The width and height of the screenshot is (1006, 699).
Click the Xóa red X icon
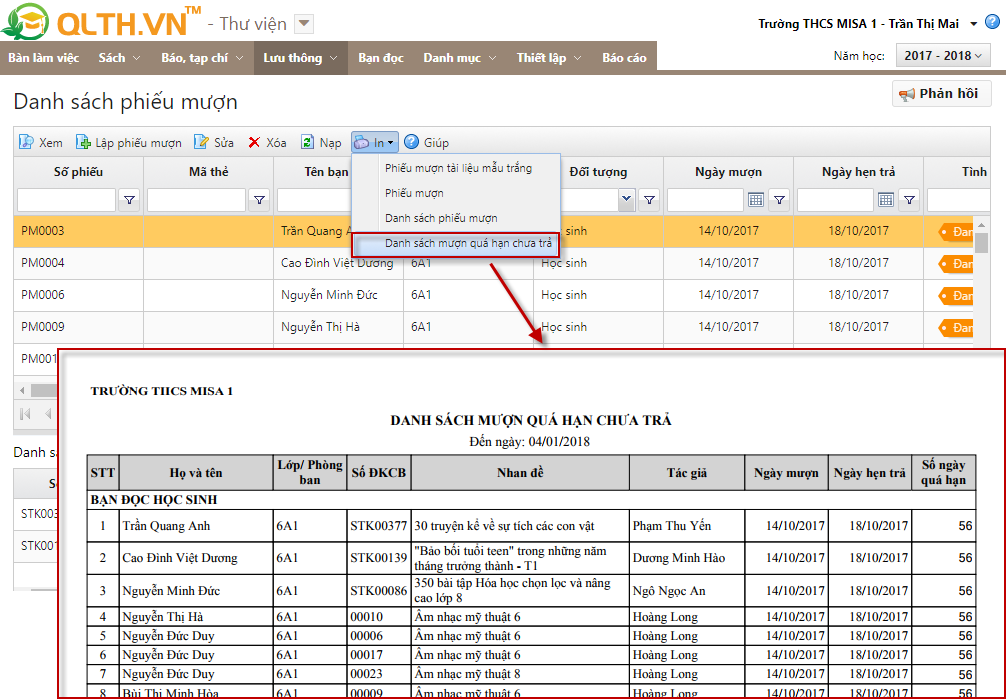[x=255, y=143]
